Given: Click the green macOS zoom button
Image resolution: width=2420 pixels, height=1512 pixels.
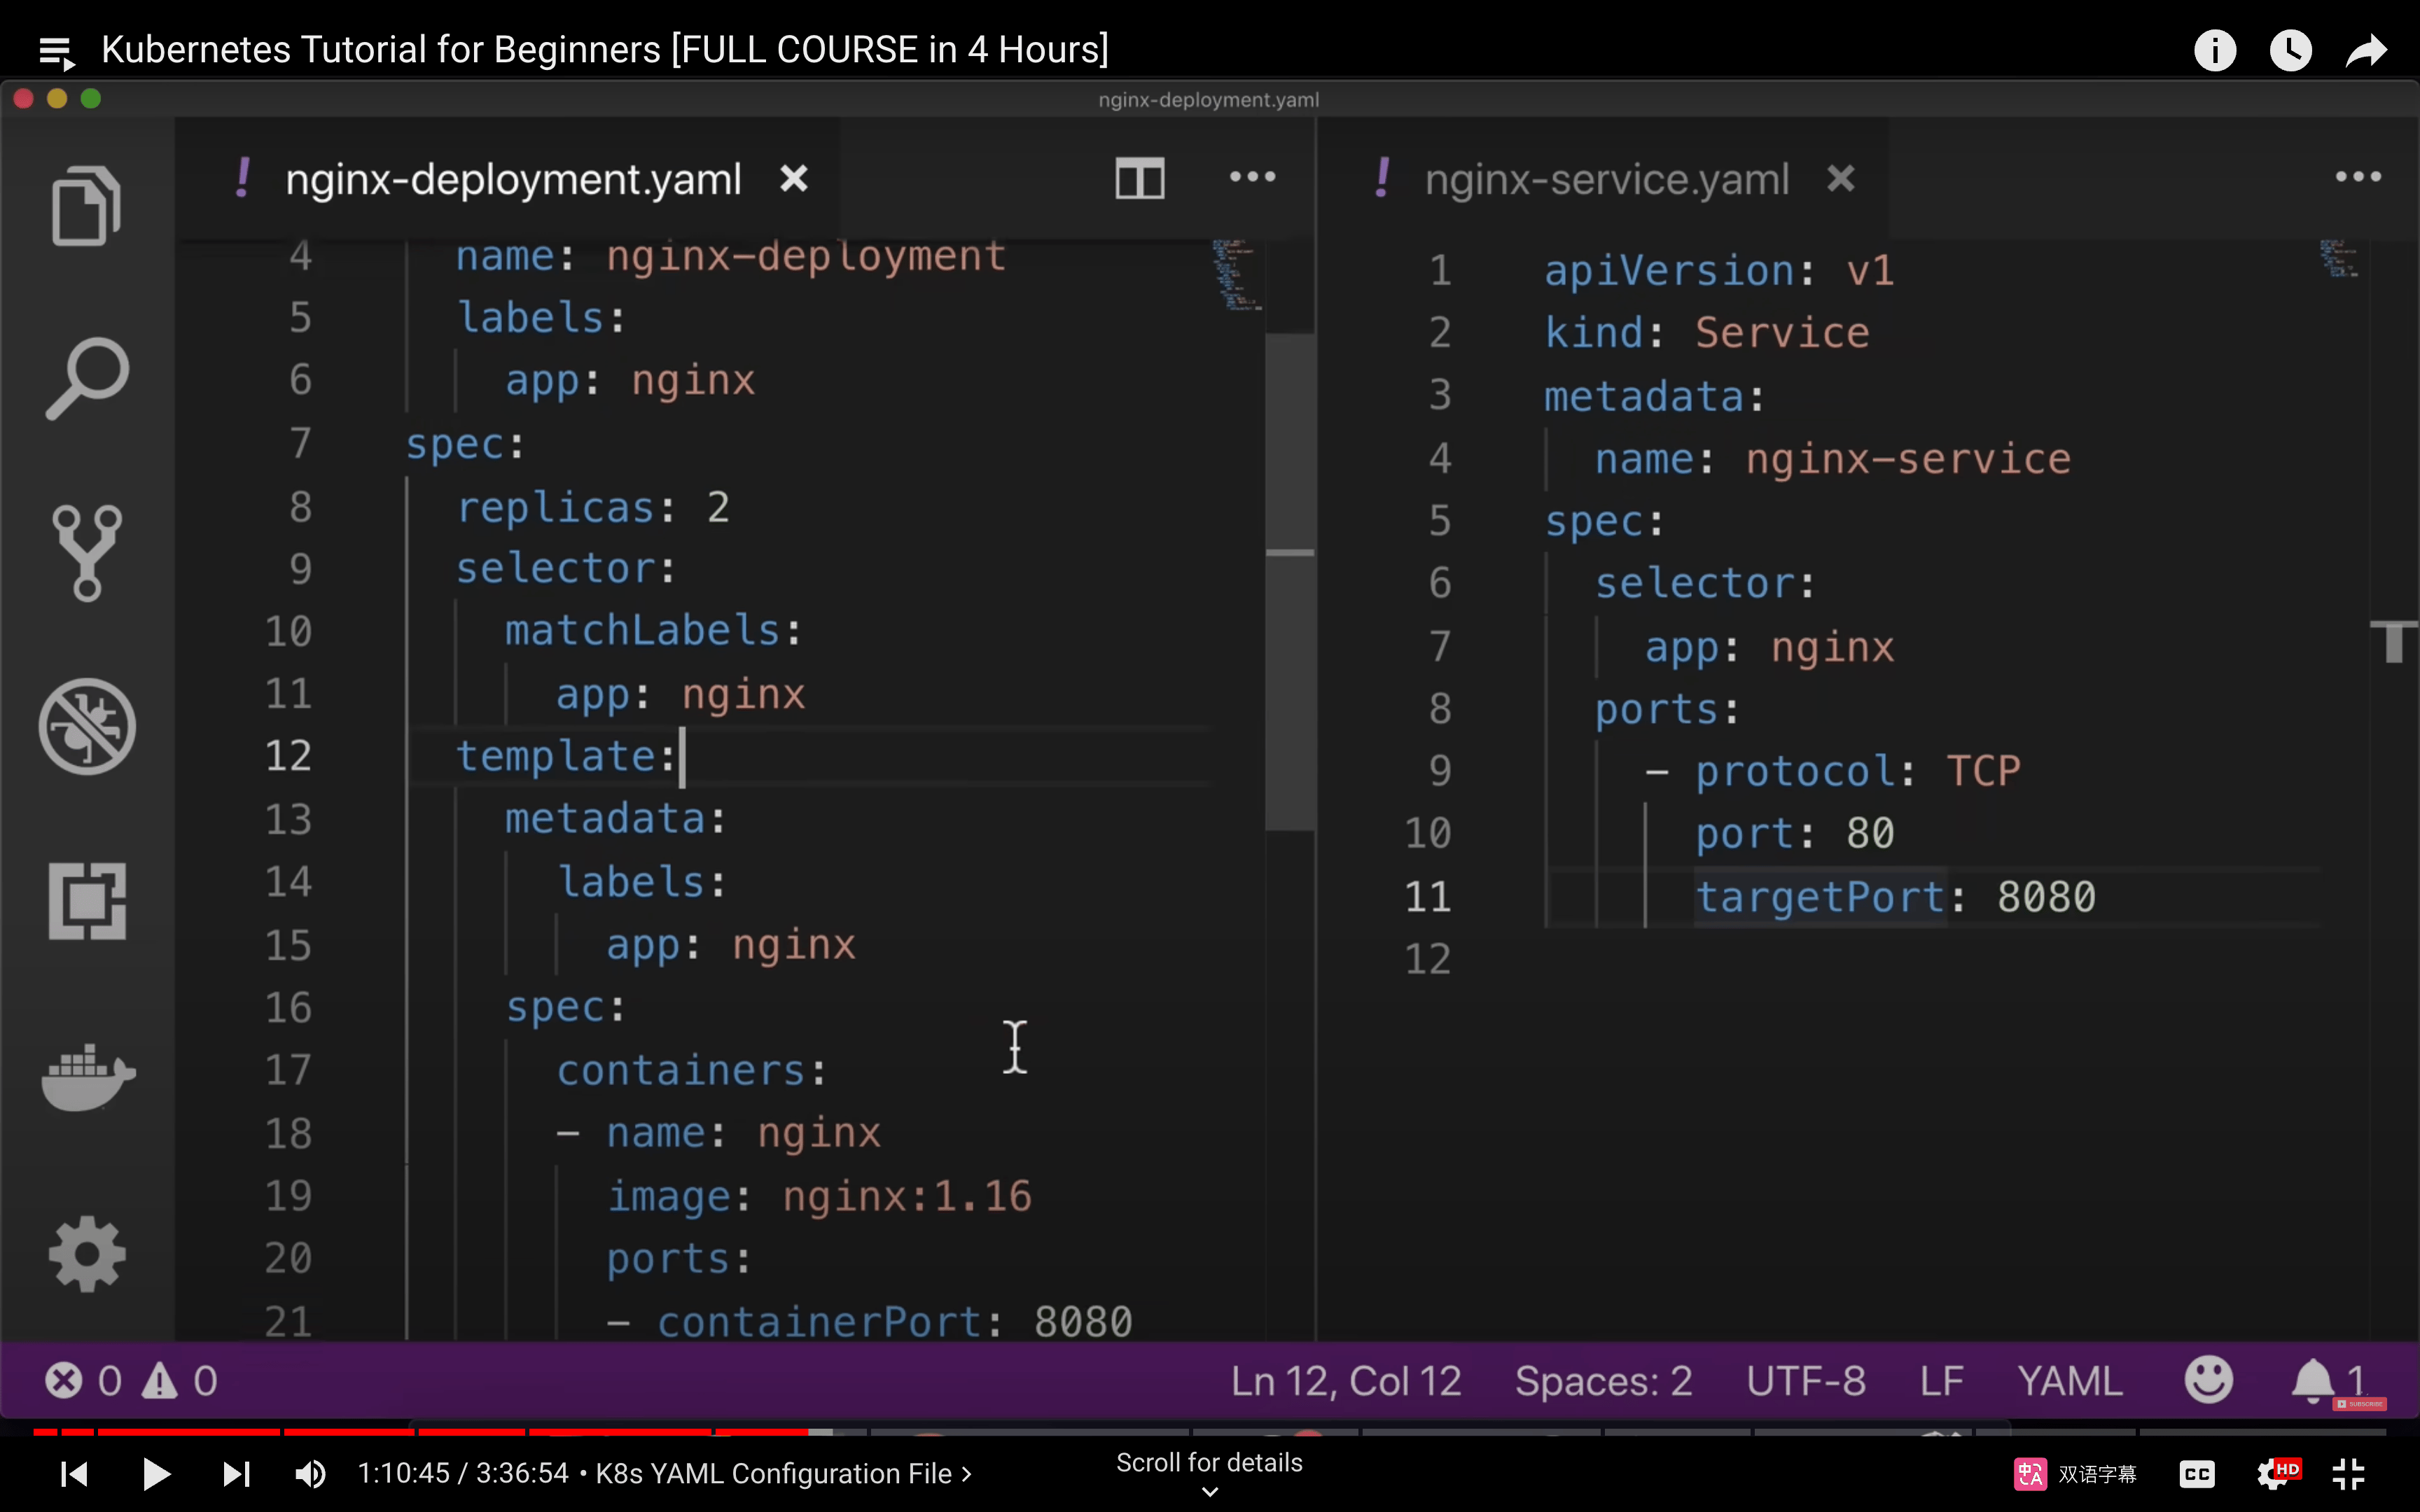Looking at the screenshot, I should click(x=91, y=99).
